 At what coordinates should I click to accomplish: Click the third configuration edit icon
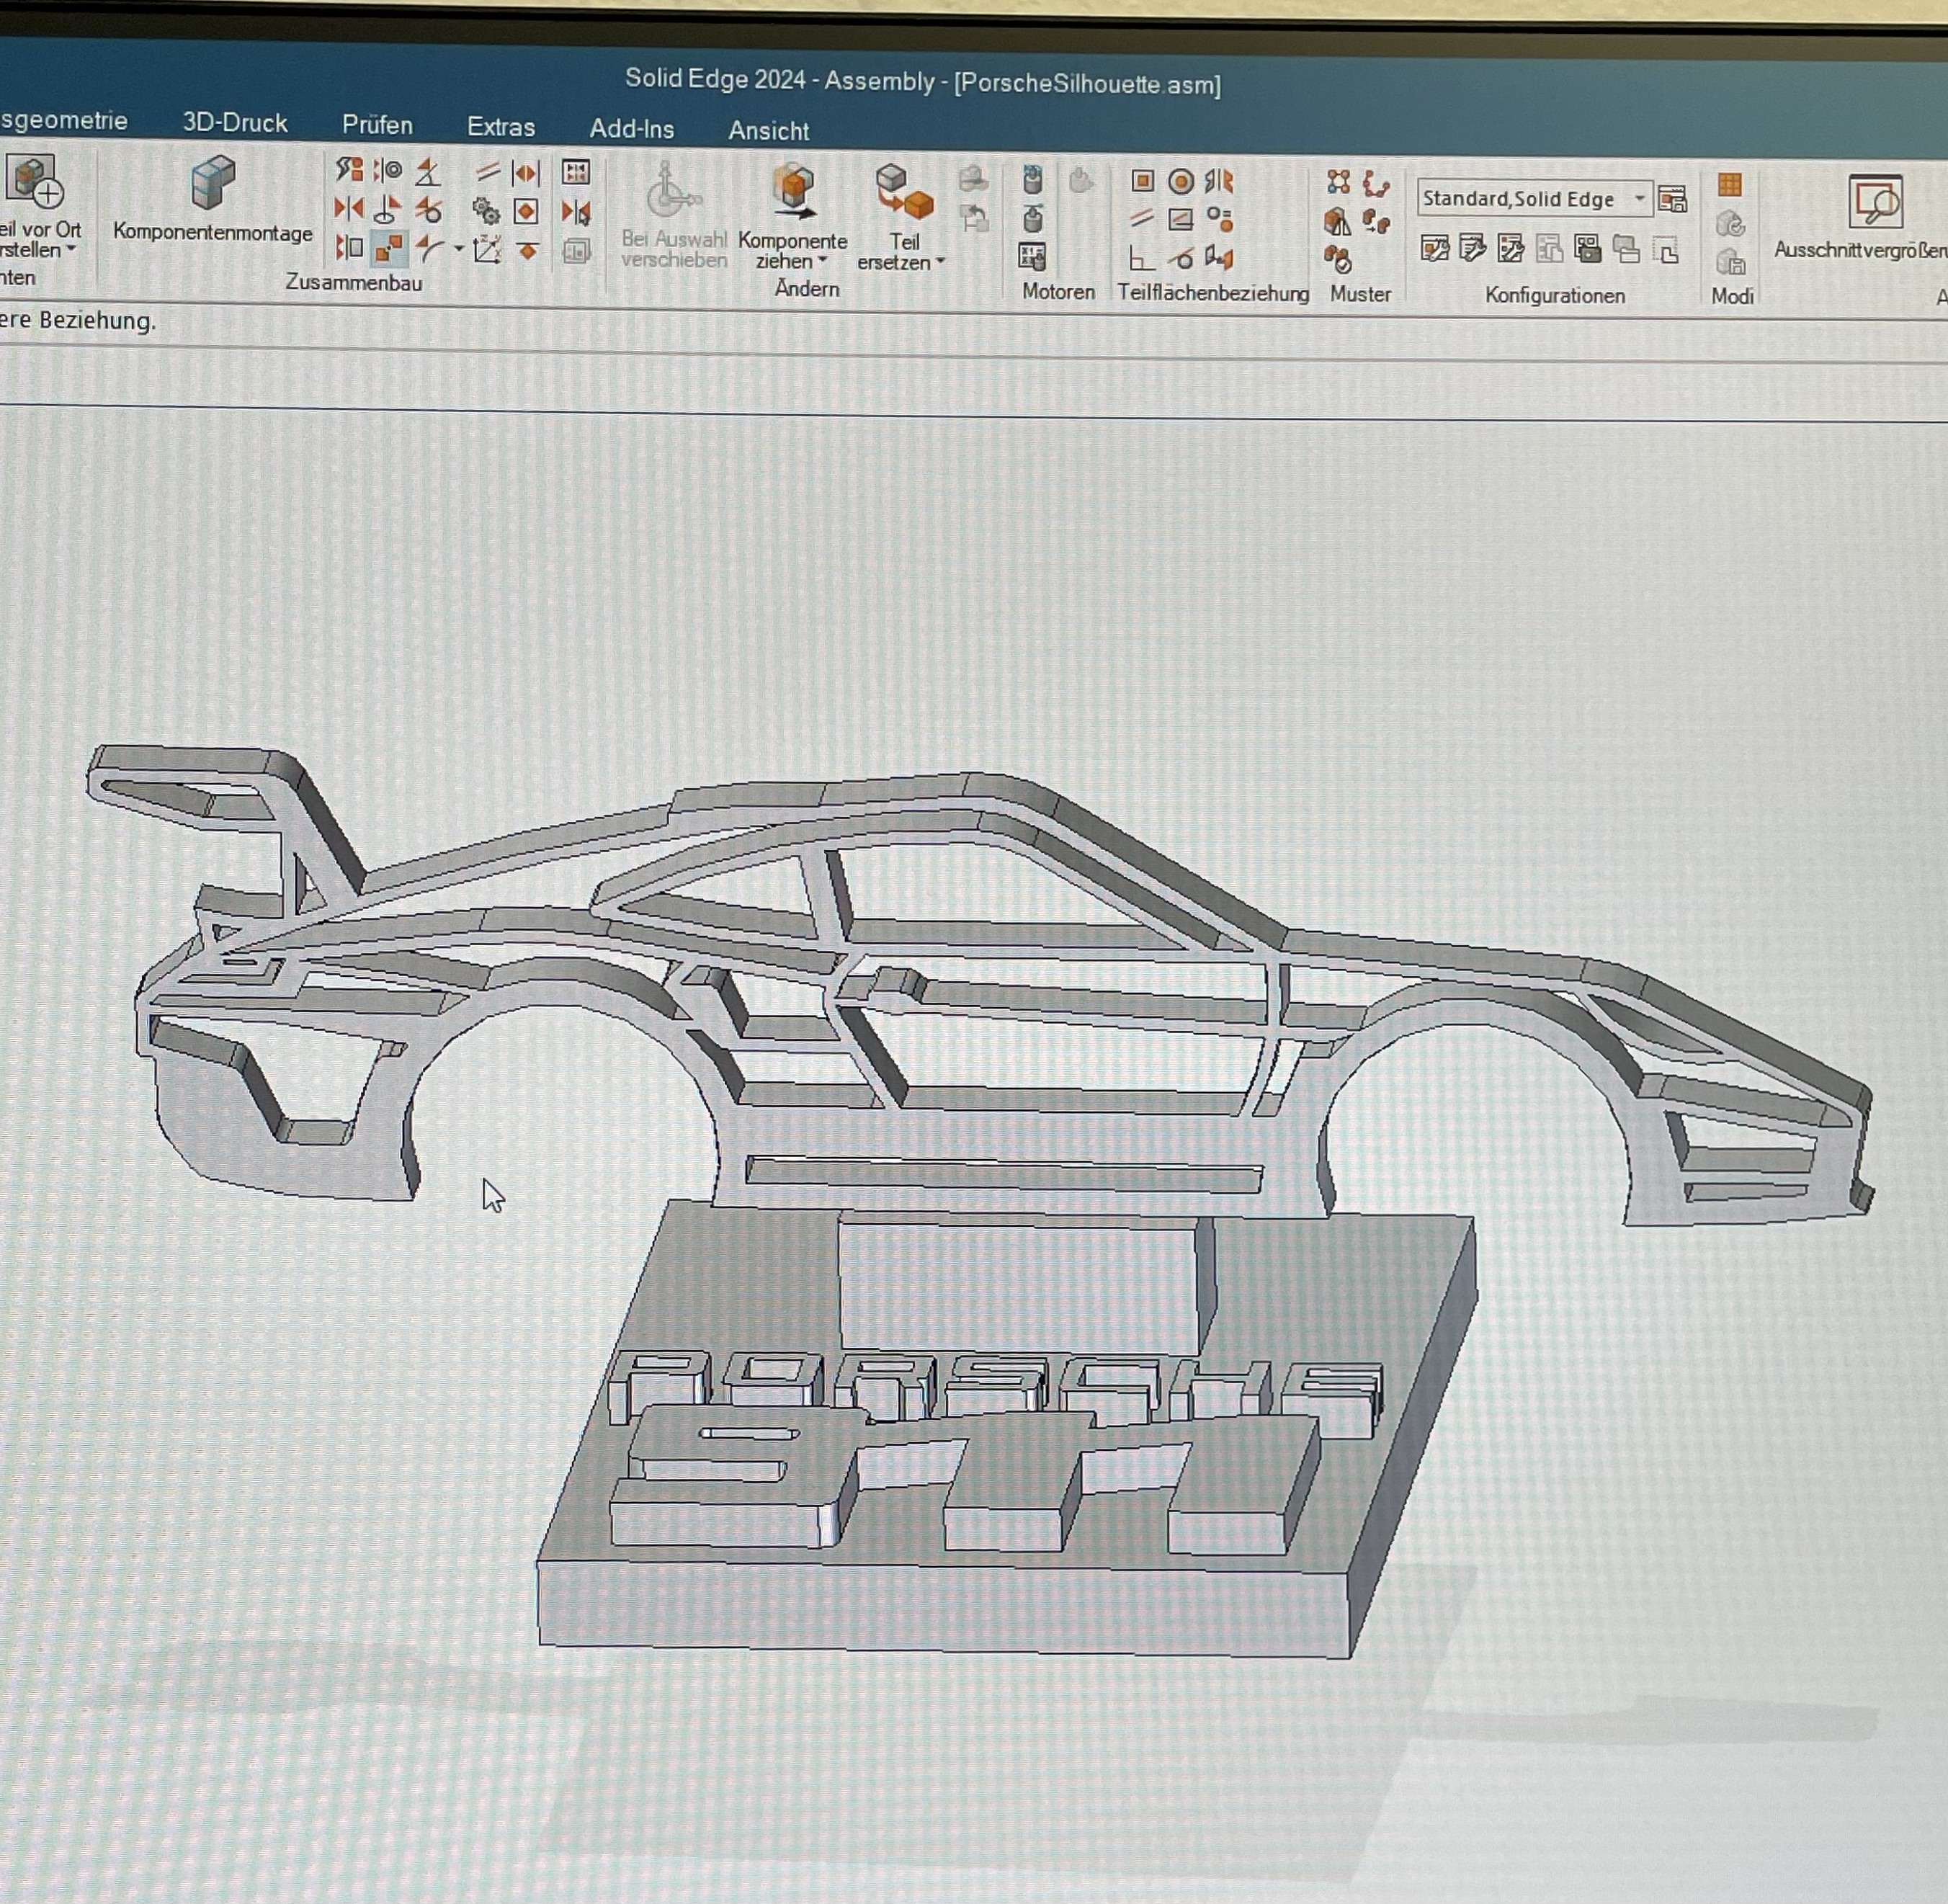pos(1511,248)
